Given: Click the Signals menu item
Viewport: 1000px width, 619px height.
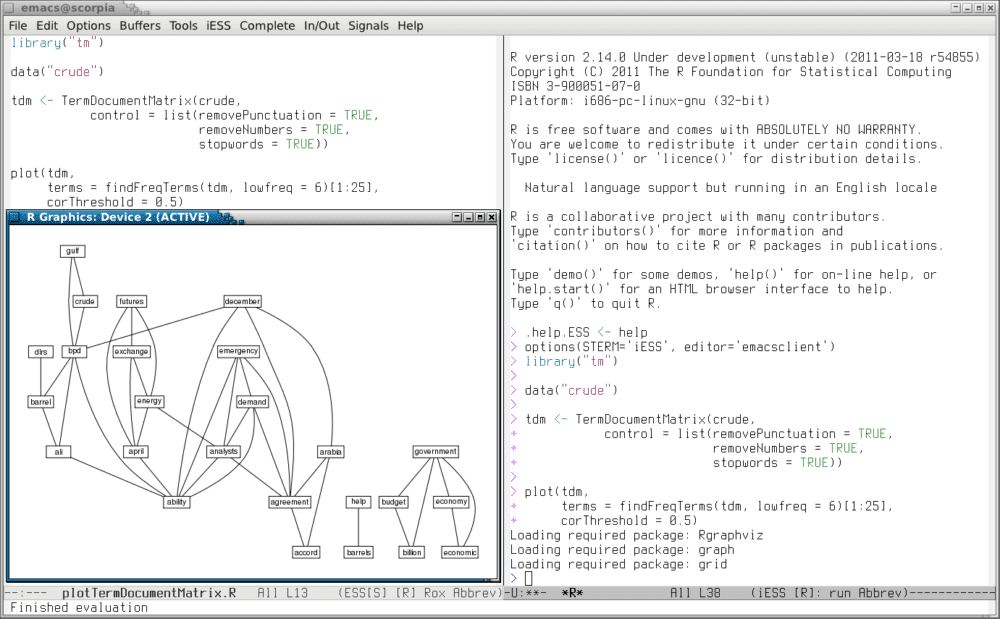Looking at the screenshot, I should 368,25.
